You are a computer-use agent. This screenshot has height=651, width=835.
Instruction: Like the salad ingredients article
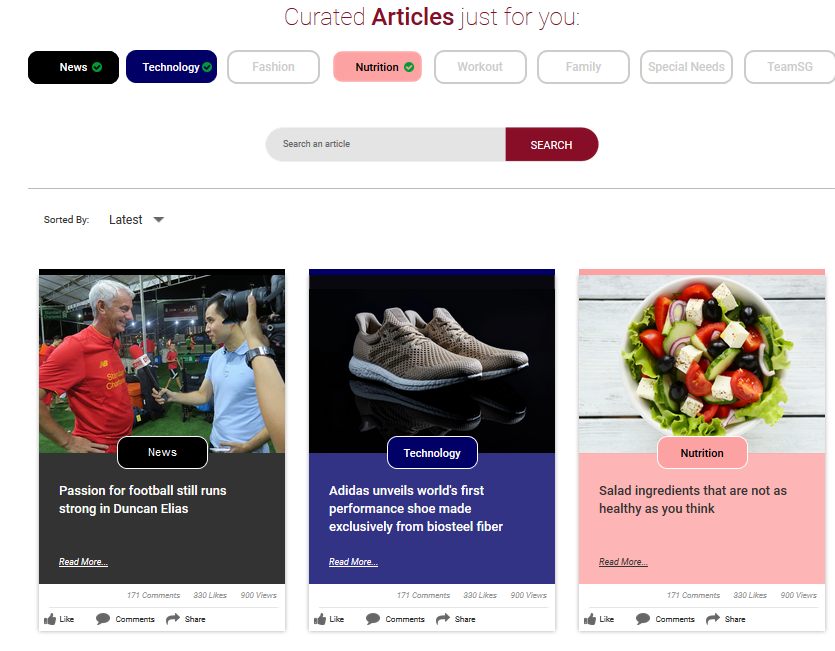[599, 619]
